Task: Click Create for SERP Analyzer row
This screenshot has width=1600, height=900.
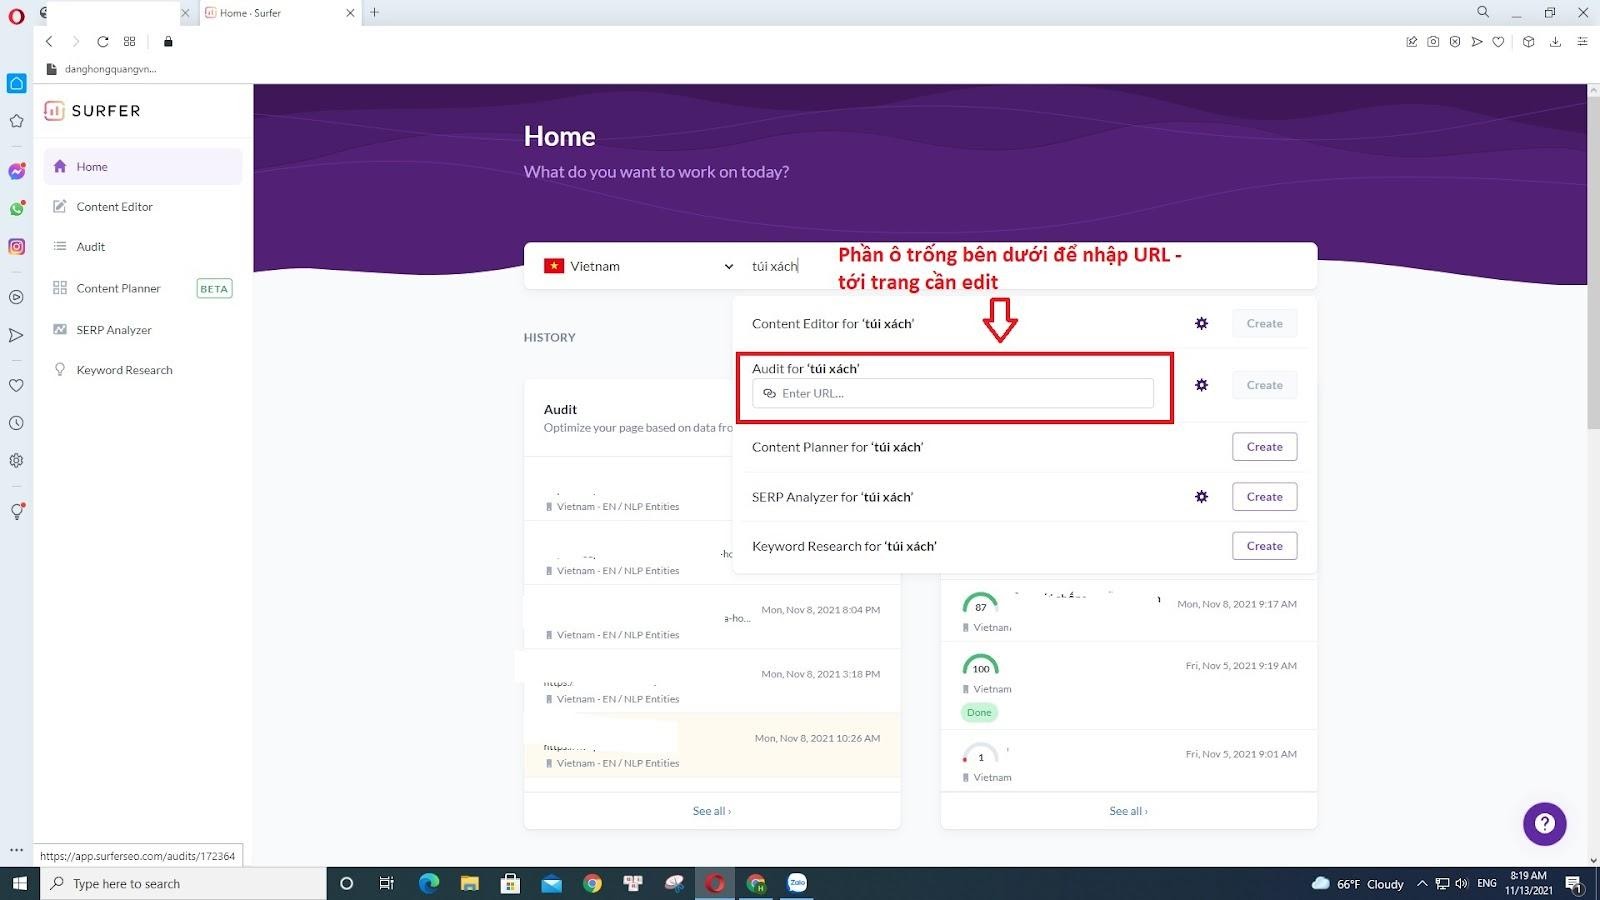Action: [1264, 497]
